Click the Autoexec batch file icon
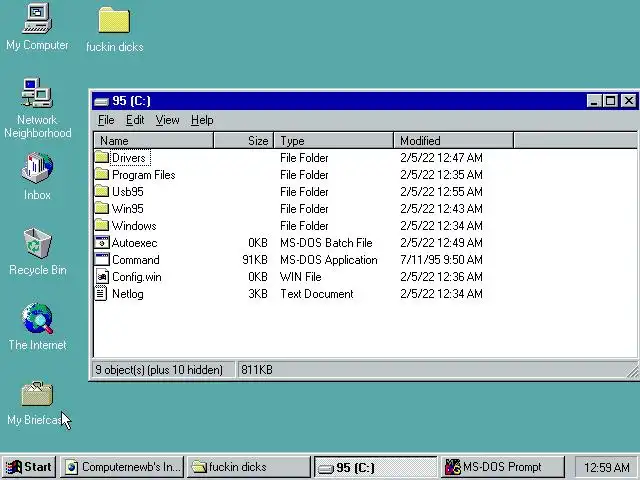 (102, 242)
